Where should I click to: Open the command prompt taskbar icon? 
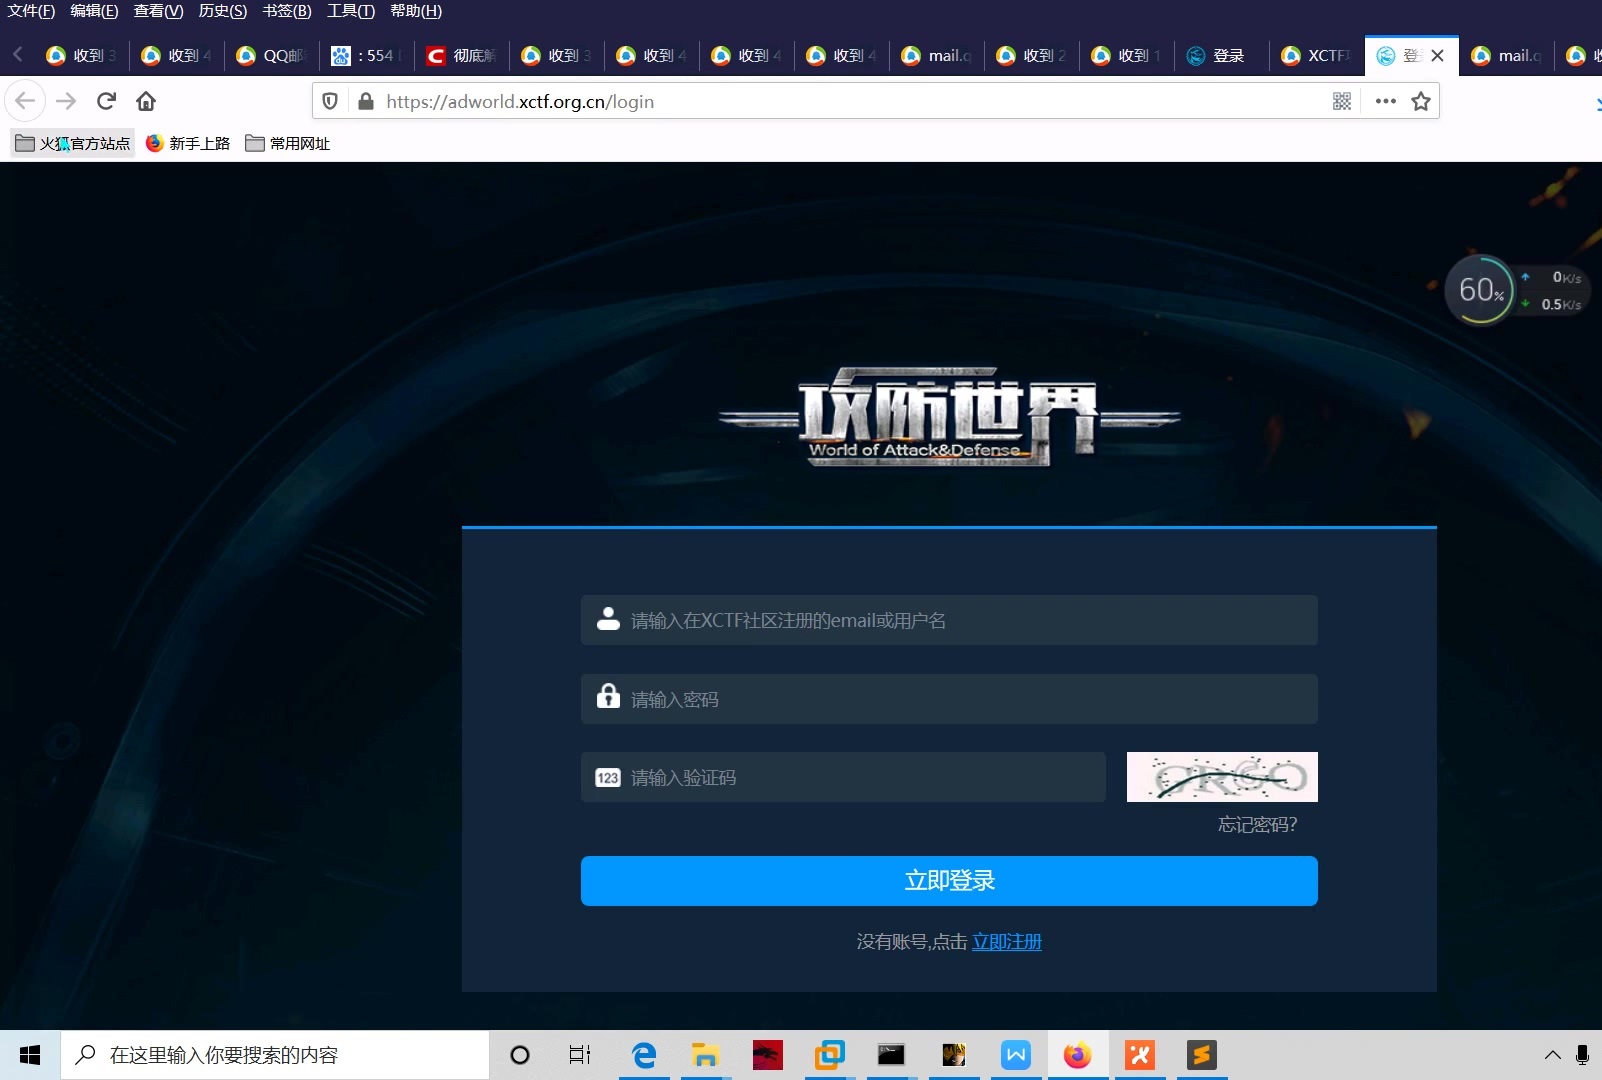891,1055
